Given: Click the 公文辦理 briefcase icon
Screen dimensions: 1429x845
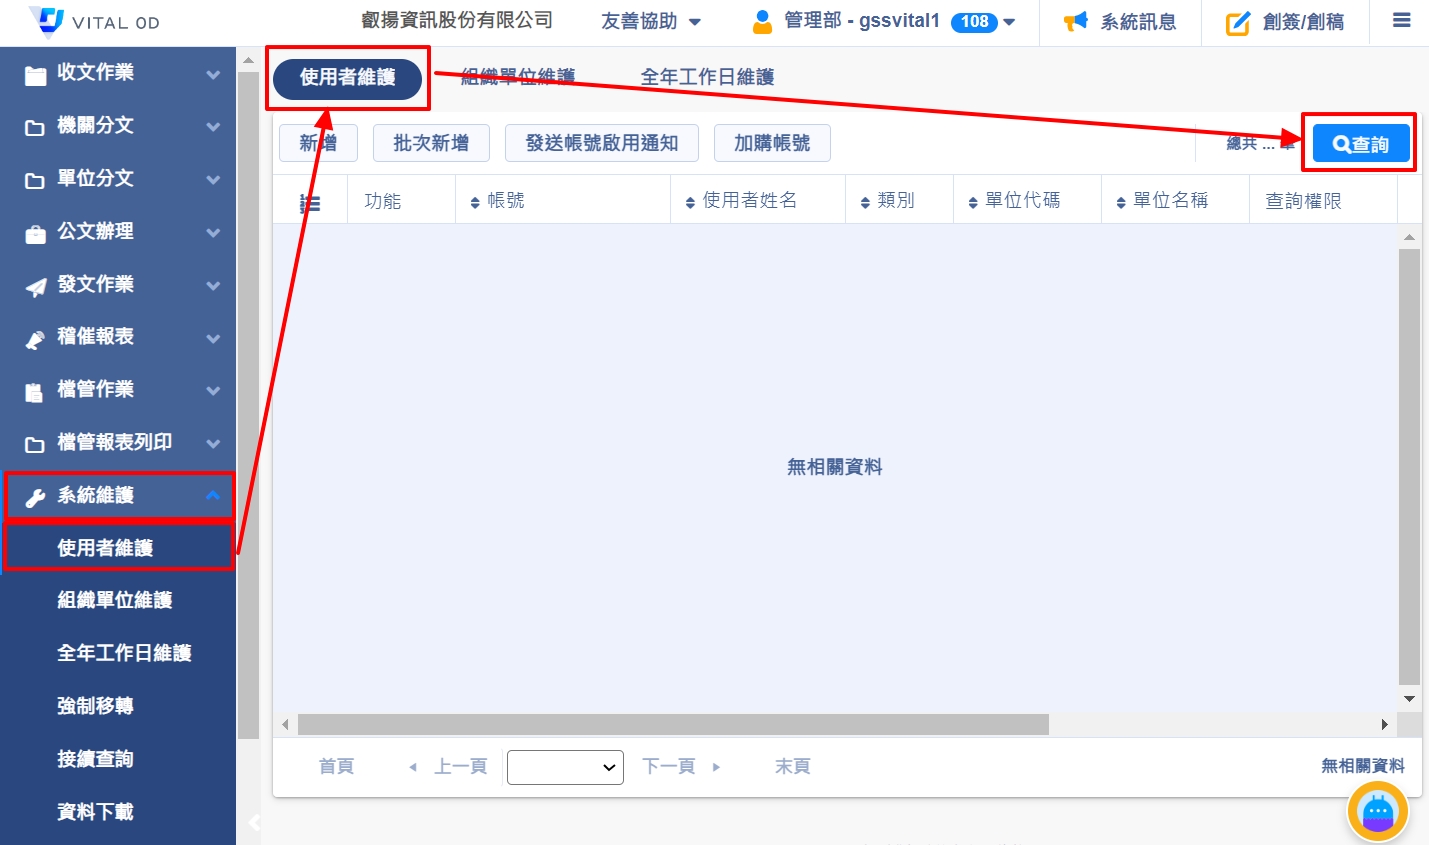Looking at the screenshot, I should click(x=36, y=233).
